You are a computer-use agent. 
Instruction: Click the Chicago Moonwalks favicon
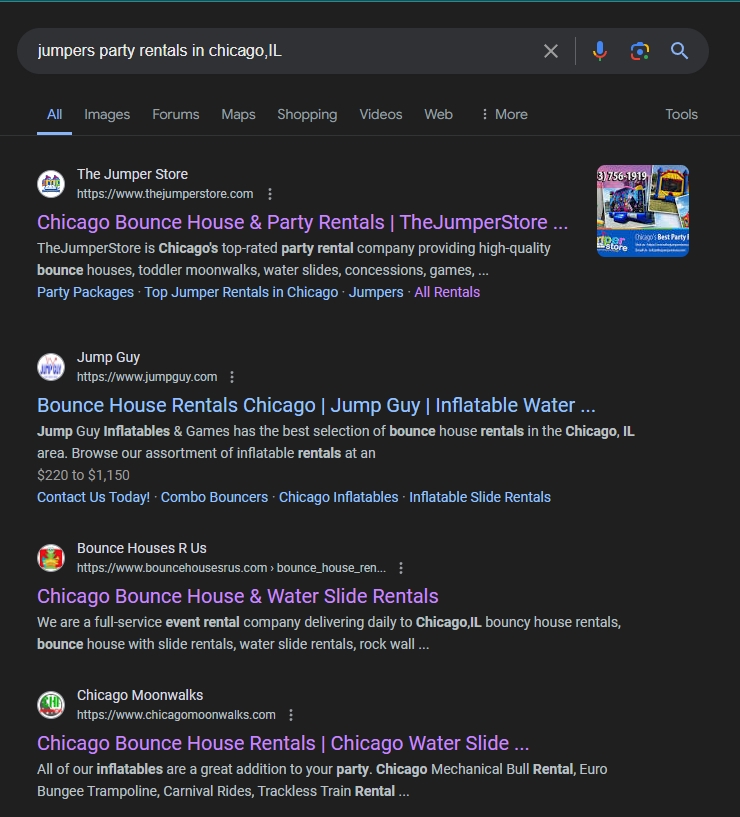pyautogui.click(x=51, y=705)
